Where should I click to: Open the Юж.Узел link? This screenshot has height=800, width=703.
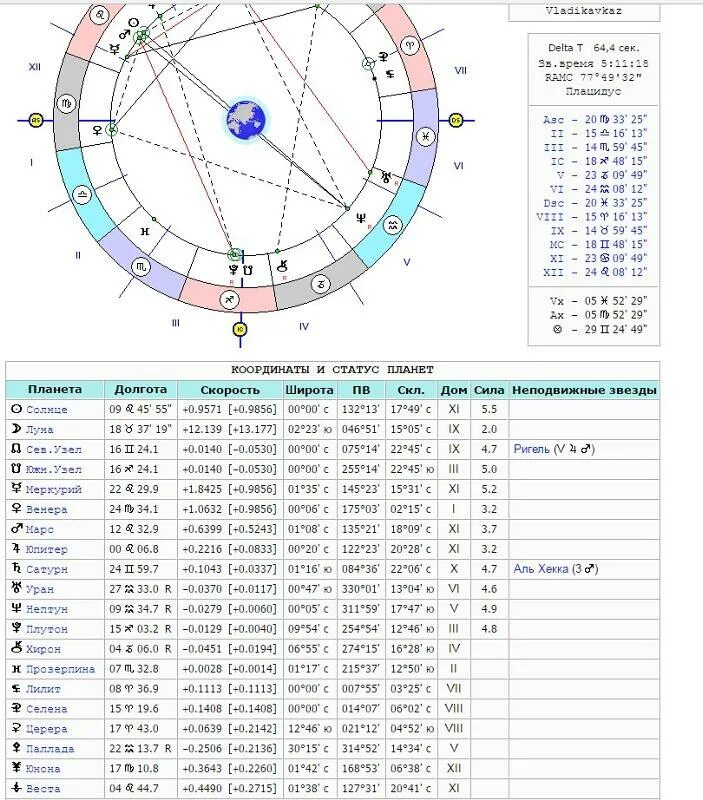click(x=54, y=469)
